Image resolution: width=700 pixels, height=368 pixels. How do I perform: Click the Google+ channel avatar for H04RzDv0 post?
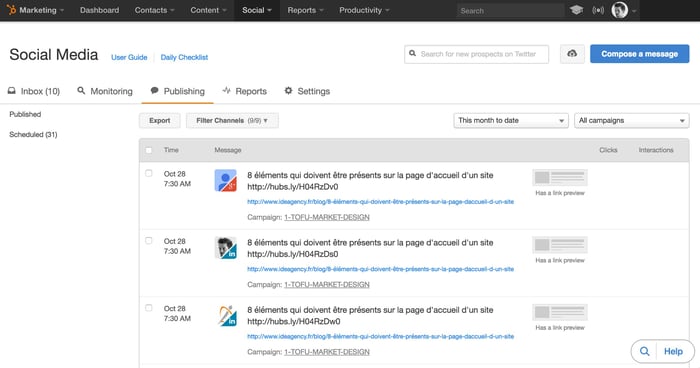click(x=225, y=180)
